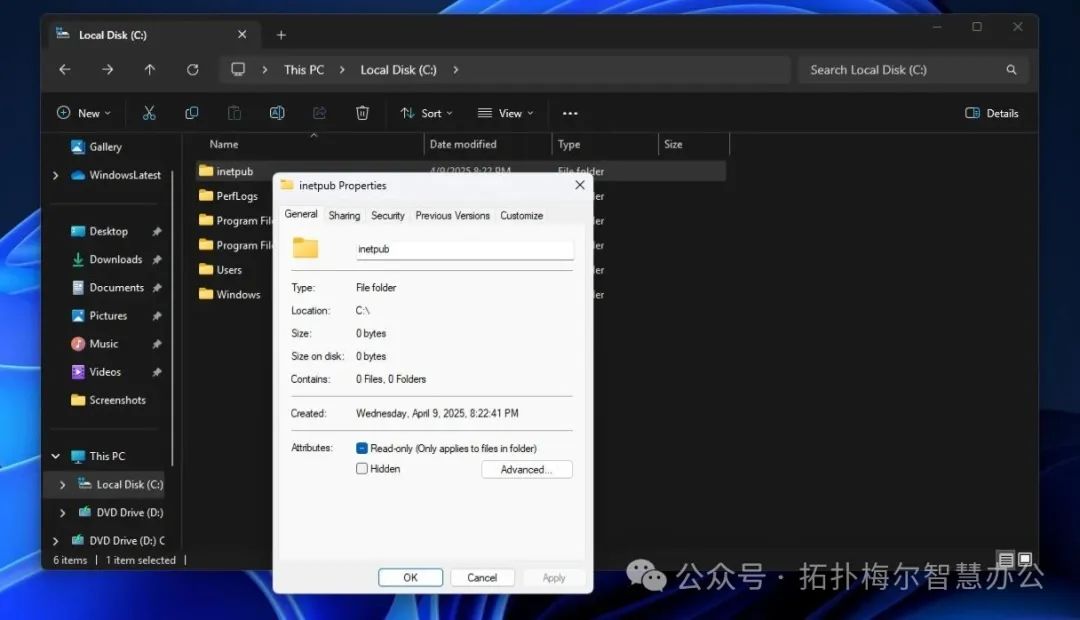The height and width of the screenshot is (620, 1080).
Task: Refresh the current folder view
Action: pyautogui.click(x=192, y=70)
